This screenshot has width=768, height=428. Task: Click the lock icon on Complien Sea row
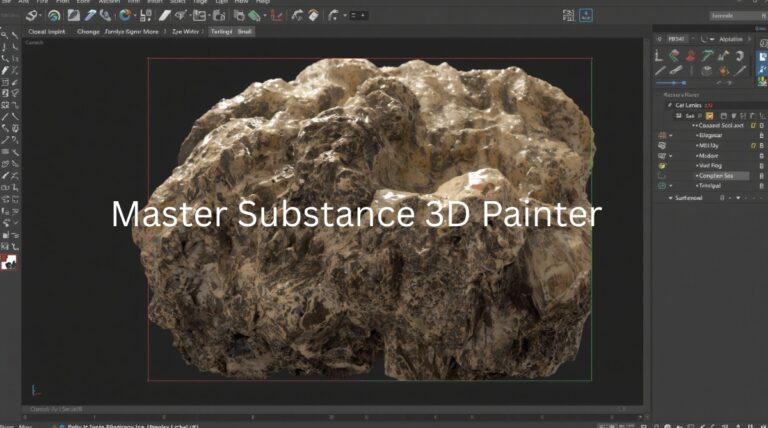coord(761,176)
